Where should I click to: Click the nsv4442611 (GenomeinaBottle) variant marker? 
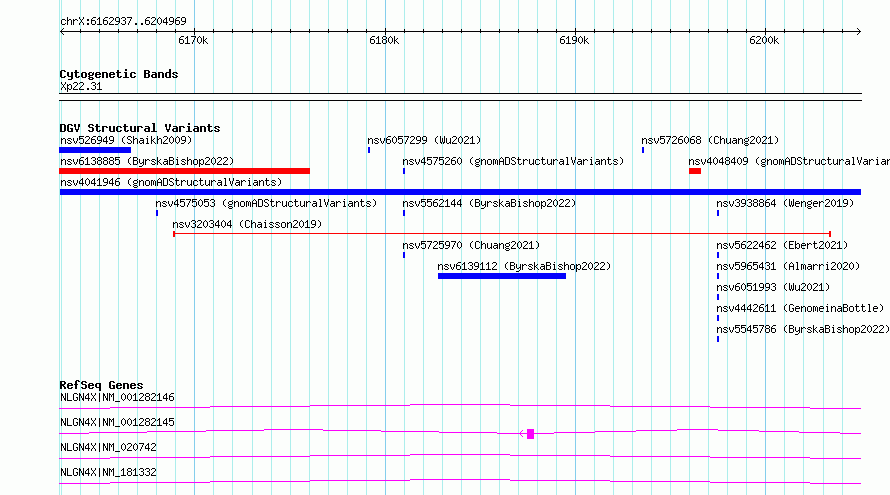(x=718, y=318)
